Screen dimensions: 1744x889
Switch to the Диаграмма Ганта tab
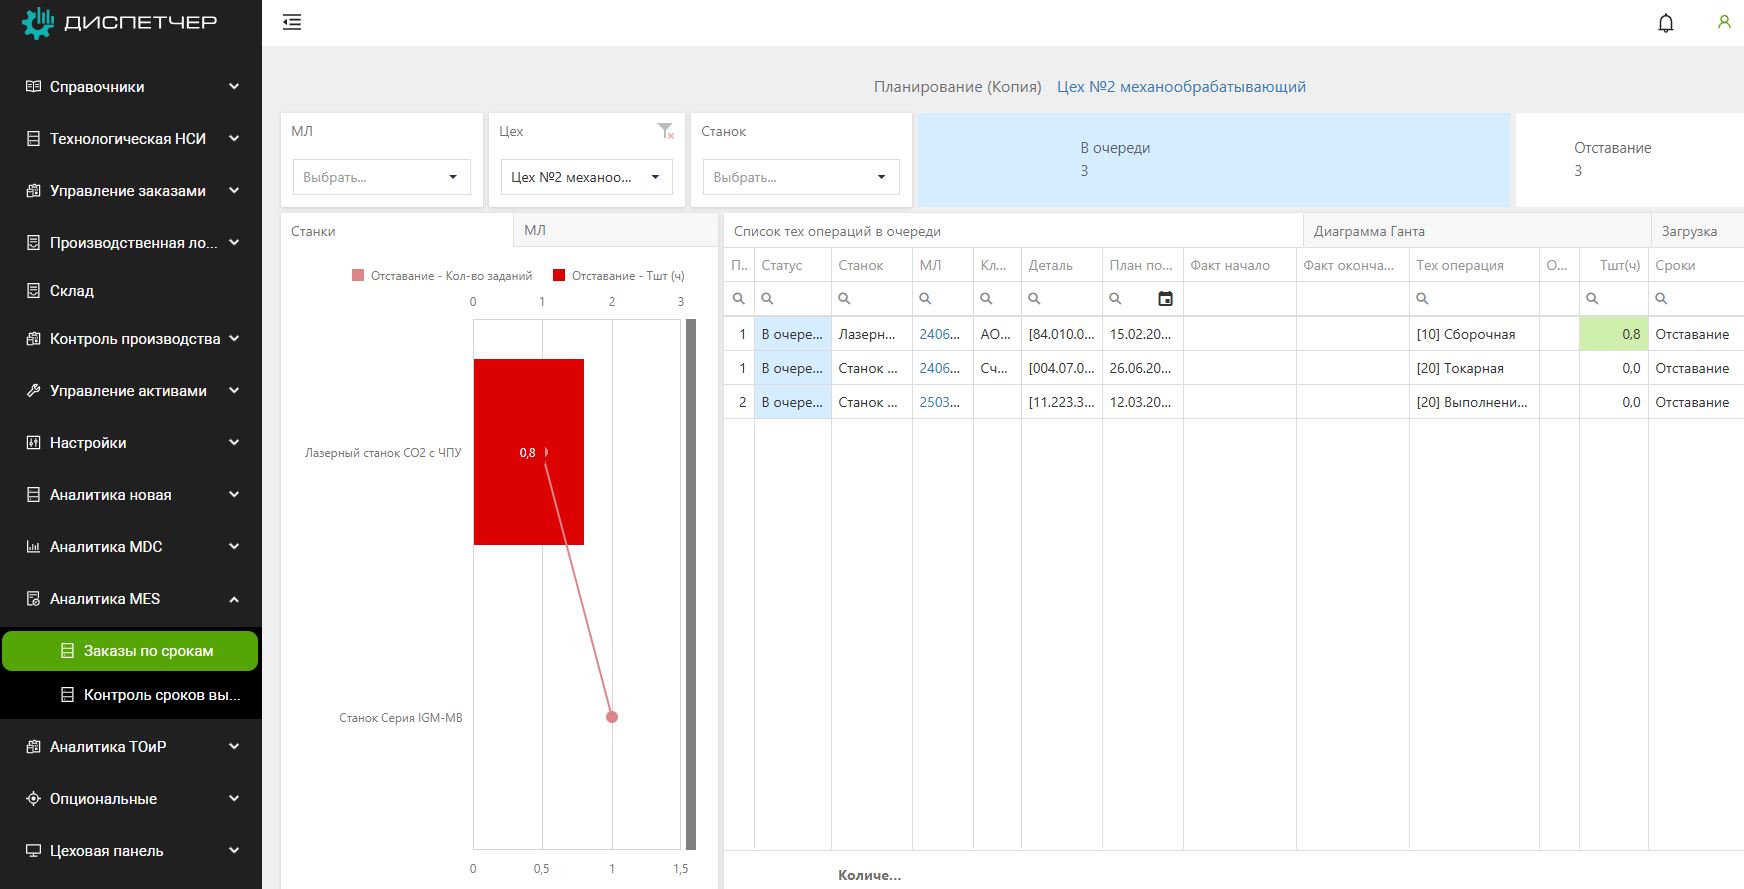tap(1368, 231)
